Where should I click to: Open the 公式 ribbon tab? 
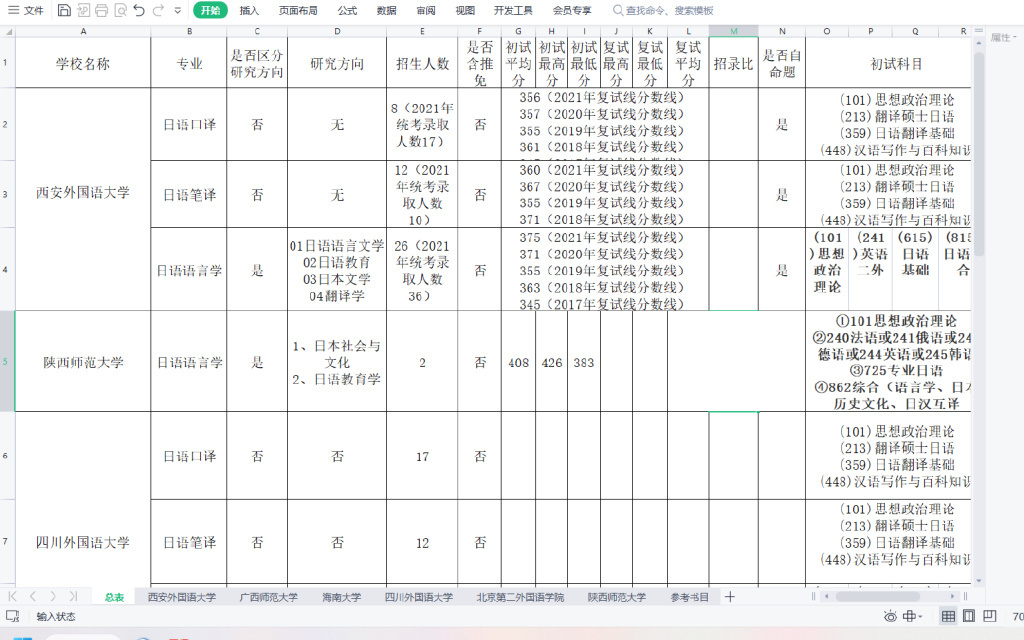click(347, 10)
